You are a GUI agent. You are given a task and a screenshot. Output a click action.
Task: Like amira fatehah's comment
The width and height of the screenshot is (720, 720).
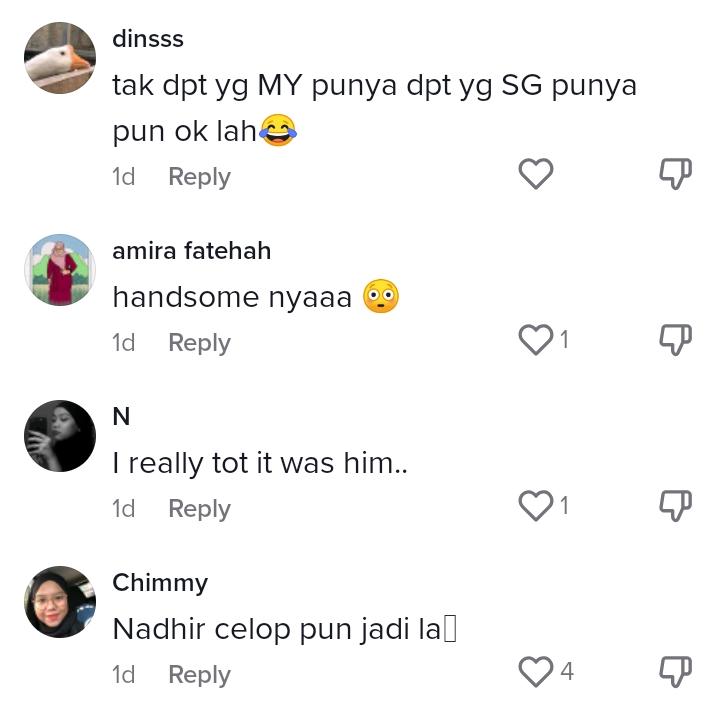click(x=536, y=341)
